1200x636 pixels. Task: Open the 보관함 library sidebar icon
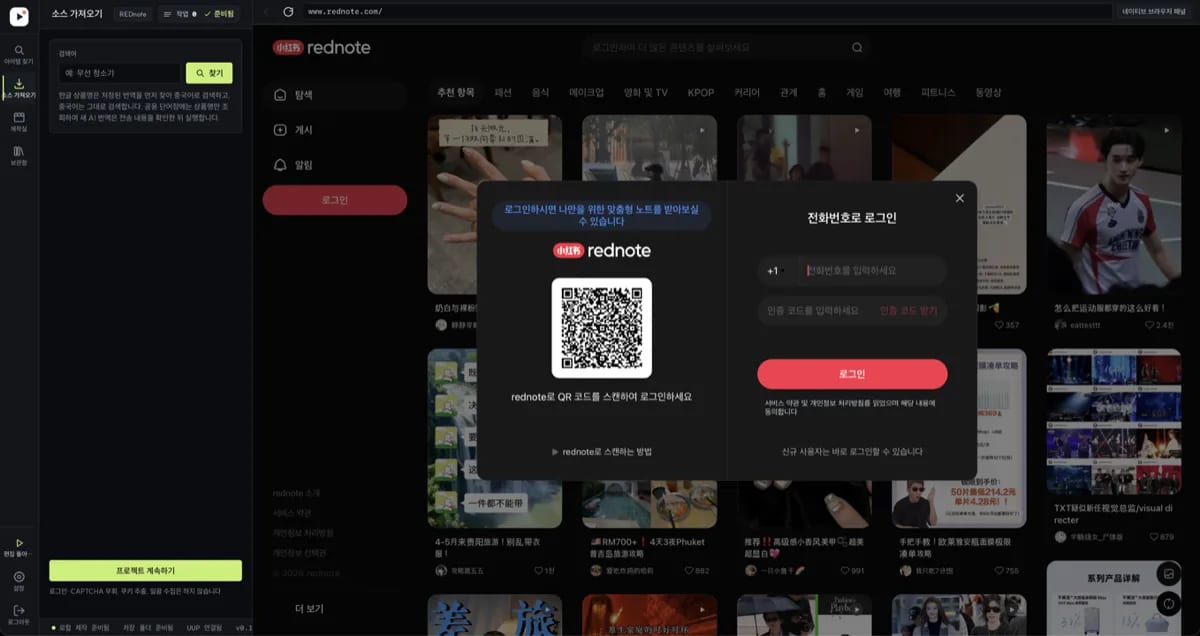tap(19, 155)
